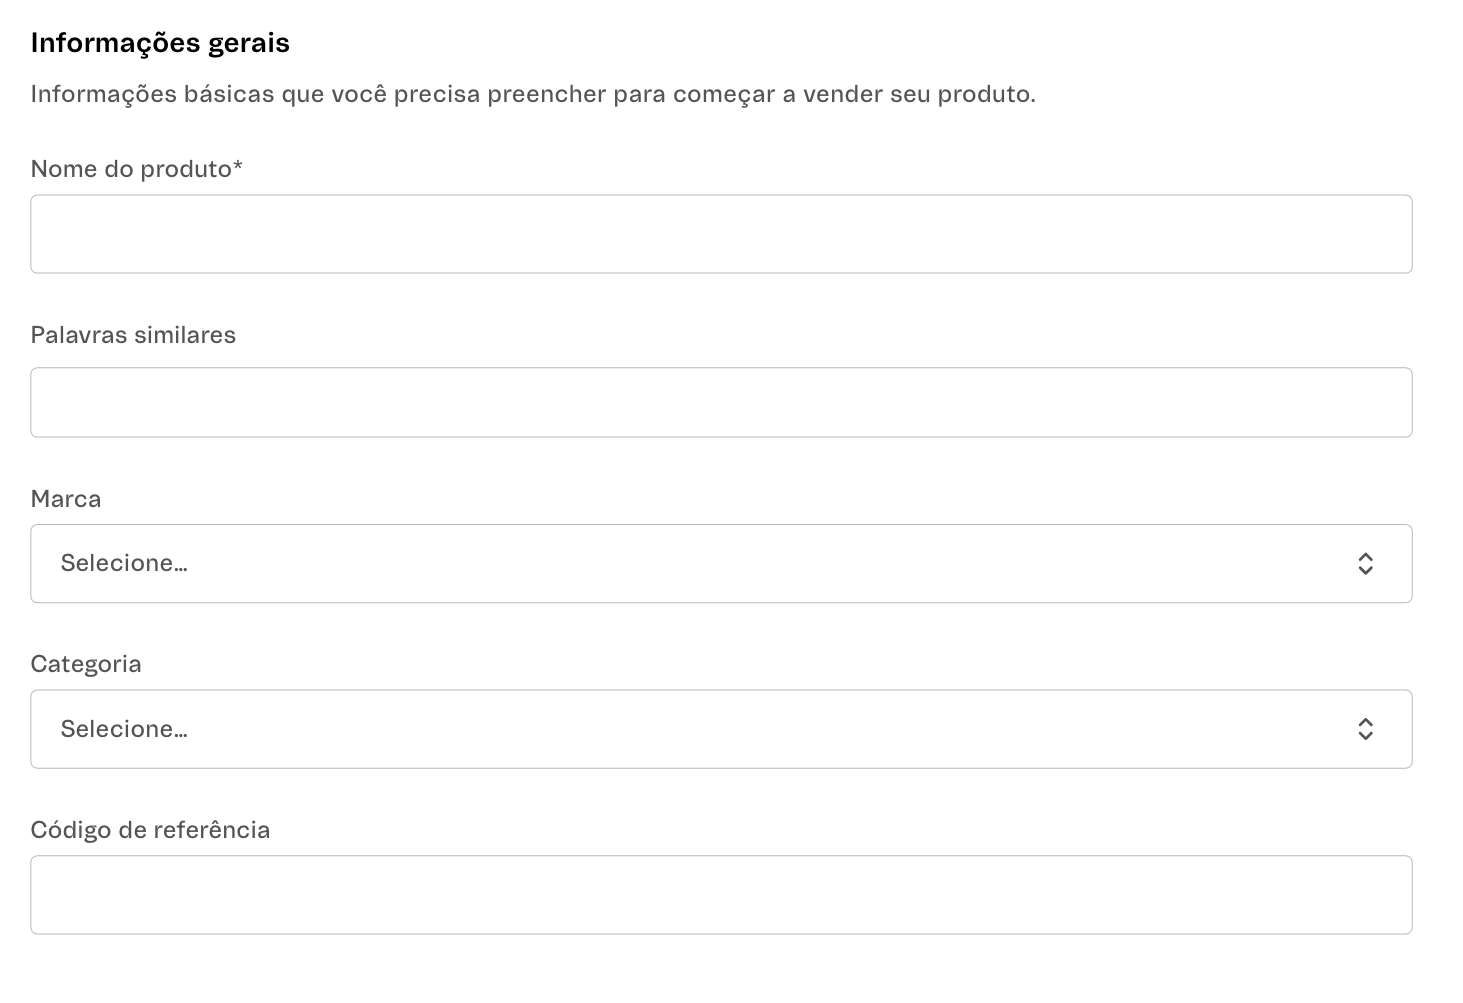Click 'Selecione...' placeholder in Marca select

(x=124, y=563)
